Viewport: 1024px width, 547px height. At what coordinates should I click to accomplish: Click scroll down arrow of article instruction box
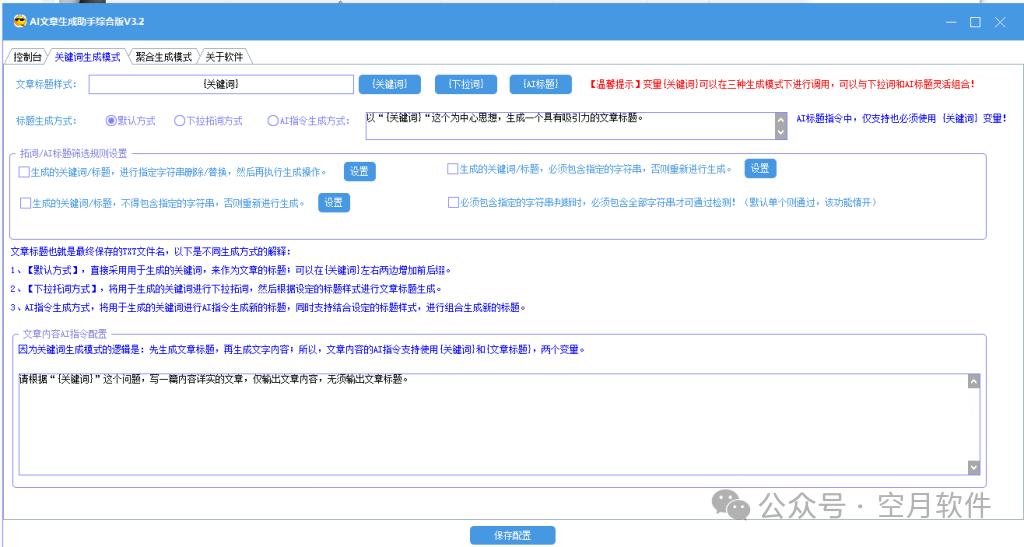[x=974, y=467]
